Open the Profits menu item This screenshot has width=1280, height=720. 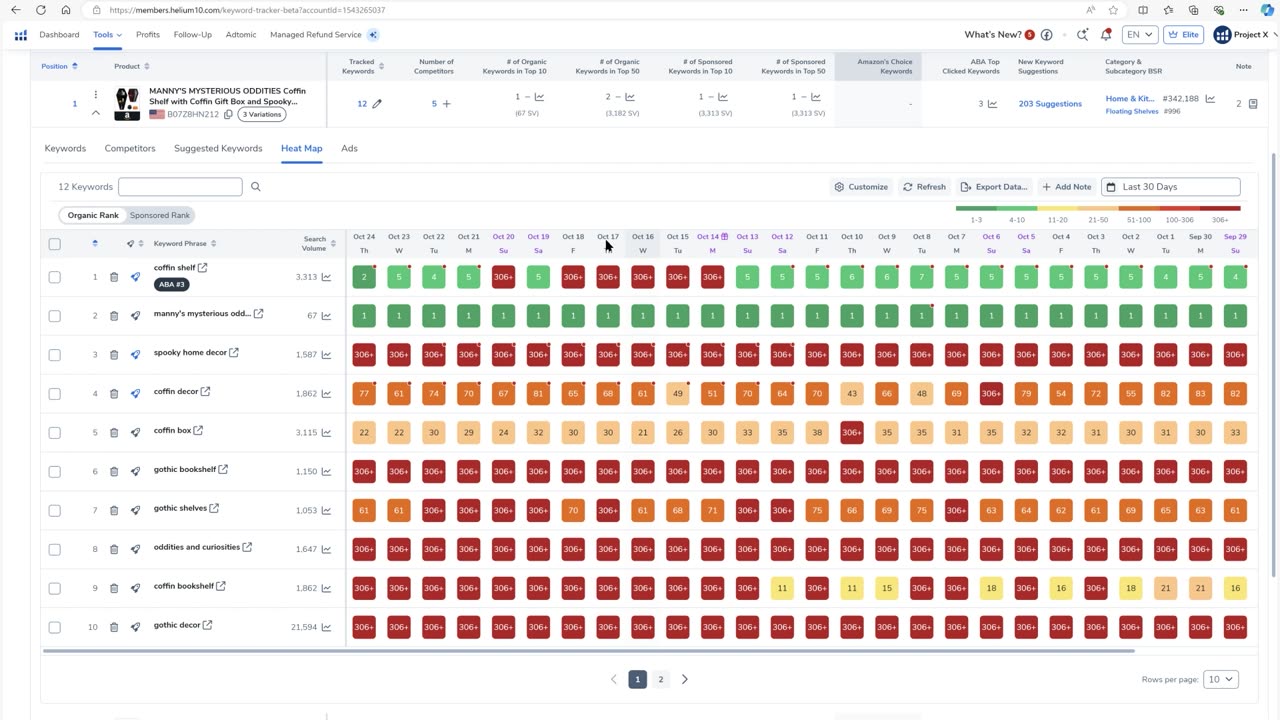pos(148,35)
